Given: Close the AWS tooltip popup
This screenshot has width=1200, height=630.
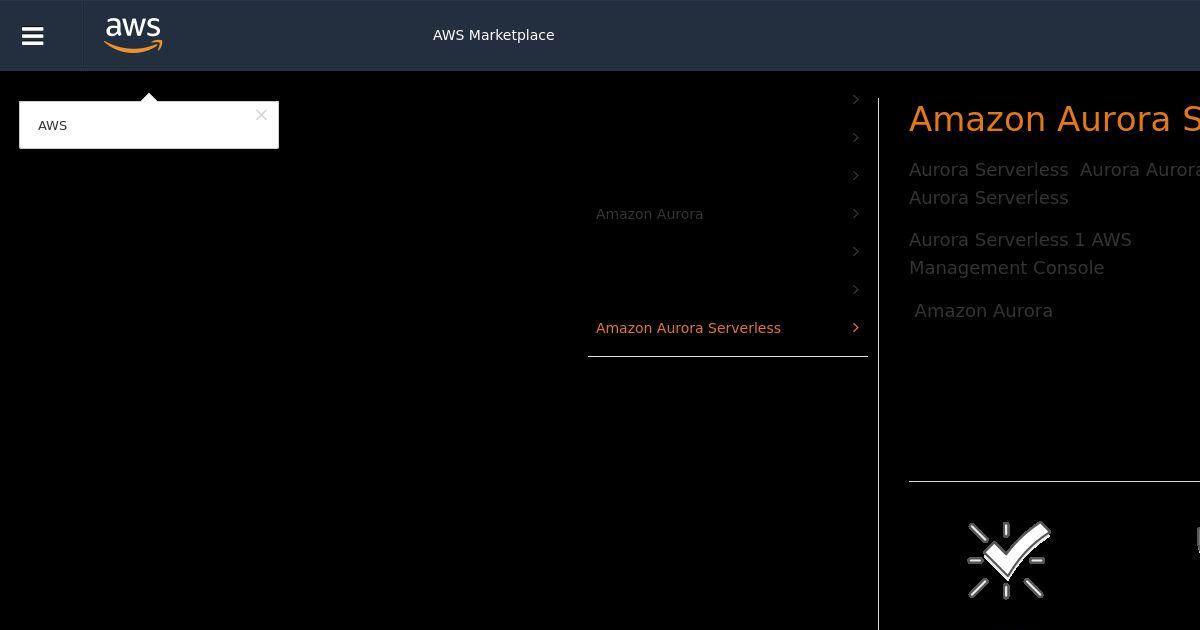Looking at the screenshot, I should [261, 115].
